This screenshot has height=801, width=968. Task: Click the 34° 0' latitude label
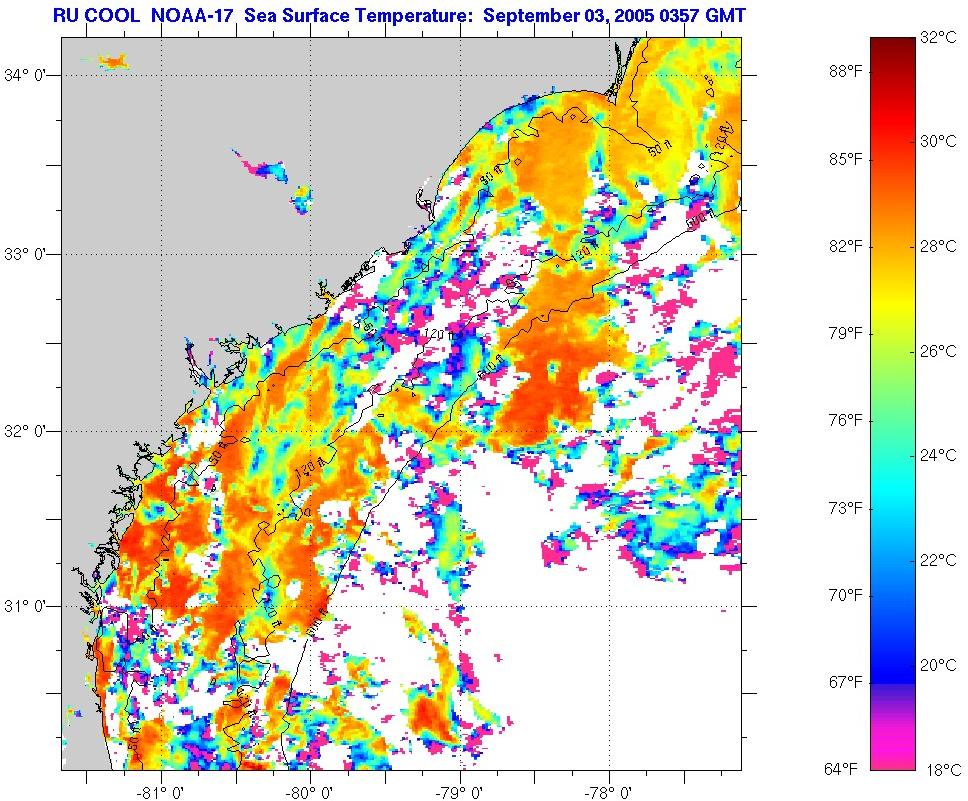pyautogui.click(x=29, y=75)
